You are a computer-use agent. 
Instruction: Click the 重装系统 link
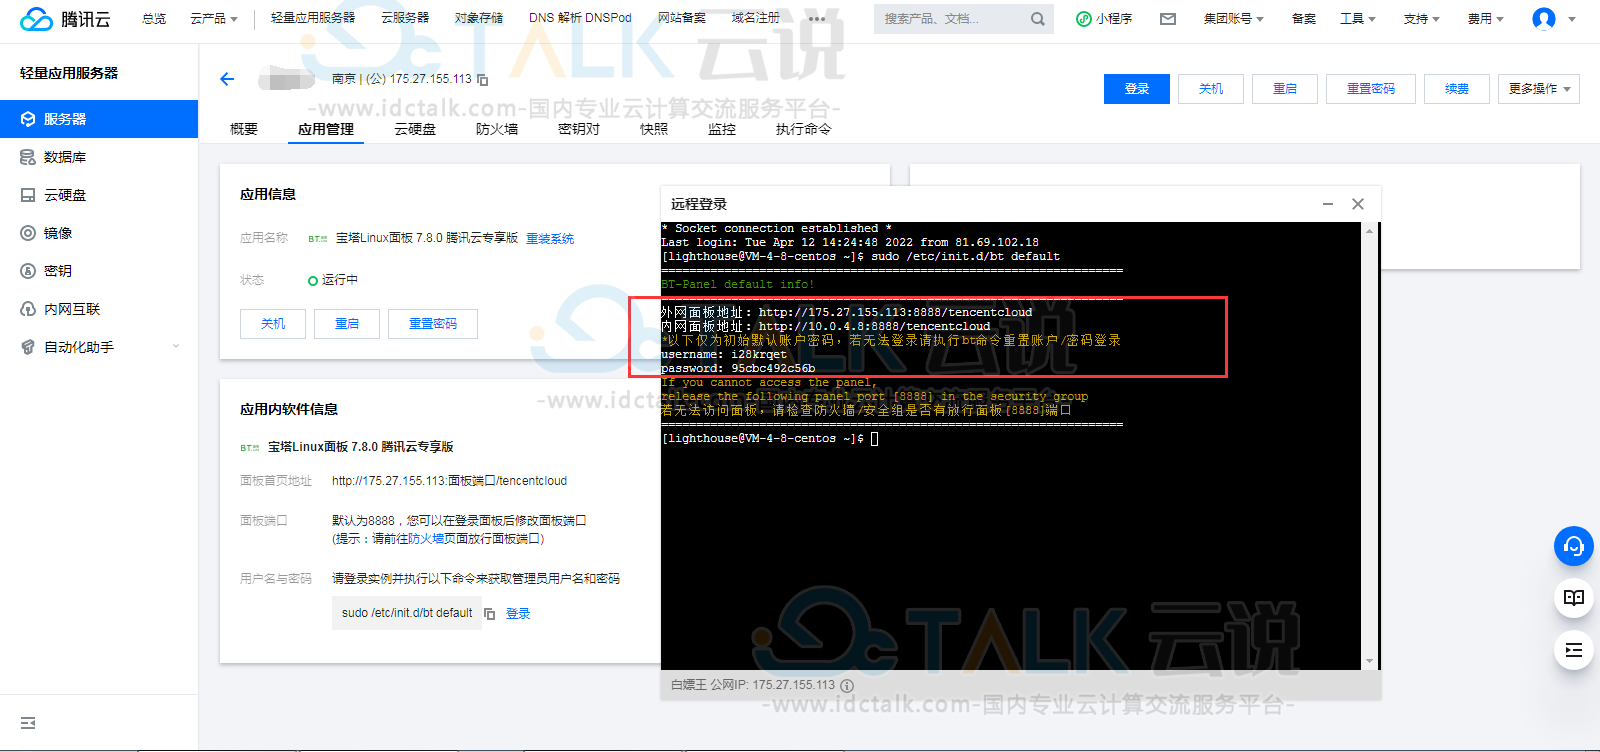[550, 239]
